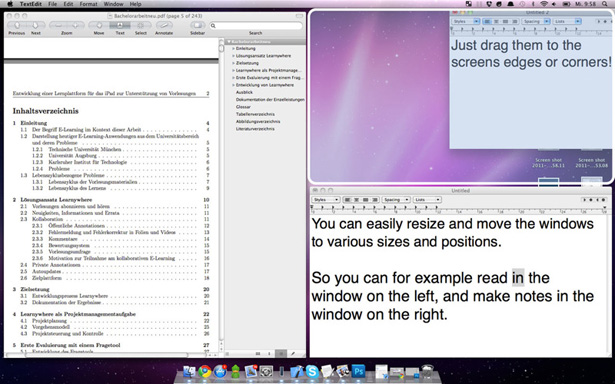
Task: Open Skype from the Dock
Action: point(312,371)
